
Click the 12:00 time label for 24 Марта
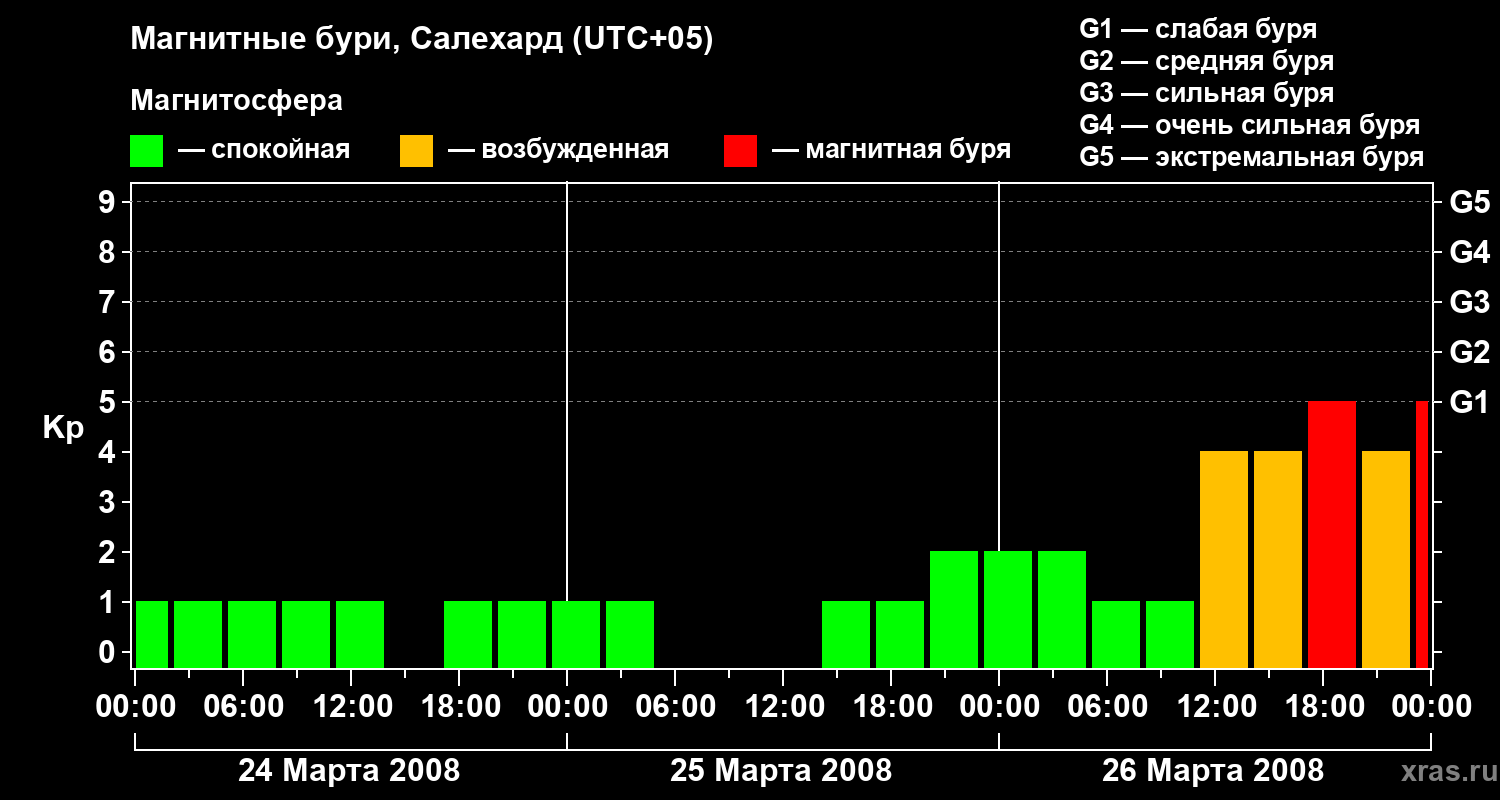pyautogui.click(x=351, y=706)
